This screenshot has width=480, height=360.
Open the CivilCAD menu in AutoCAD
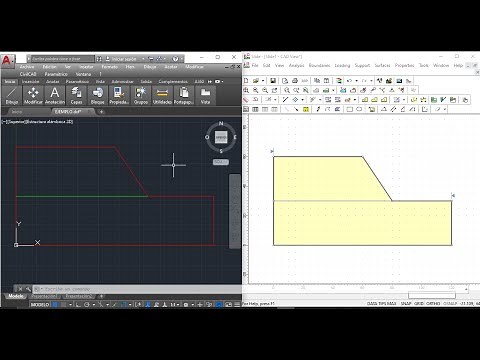[28, 74]
